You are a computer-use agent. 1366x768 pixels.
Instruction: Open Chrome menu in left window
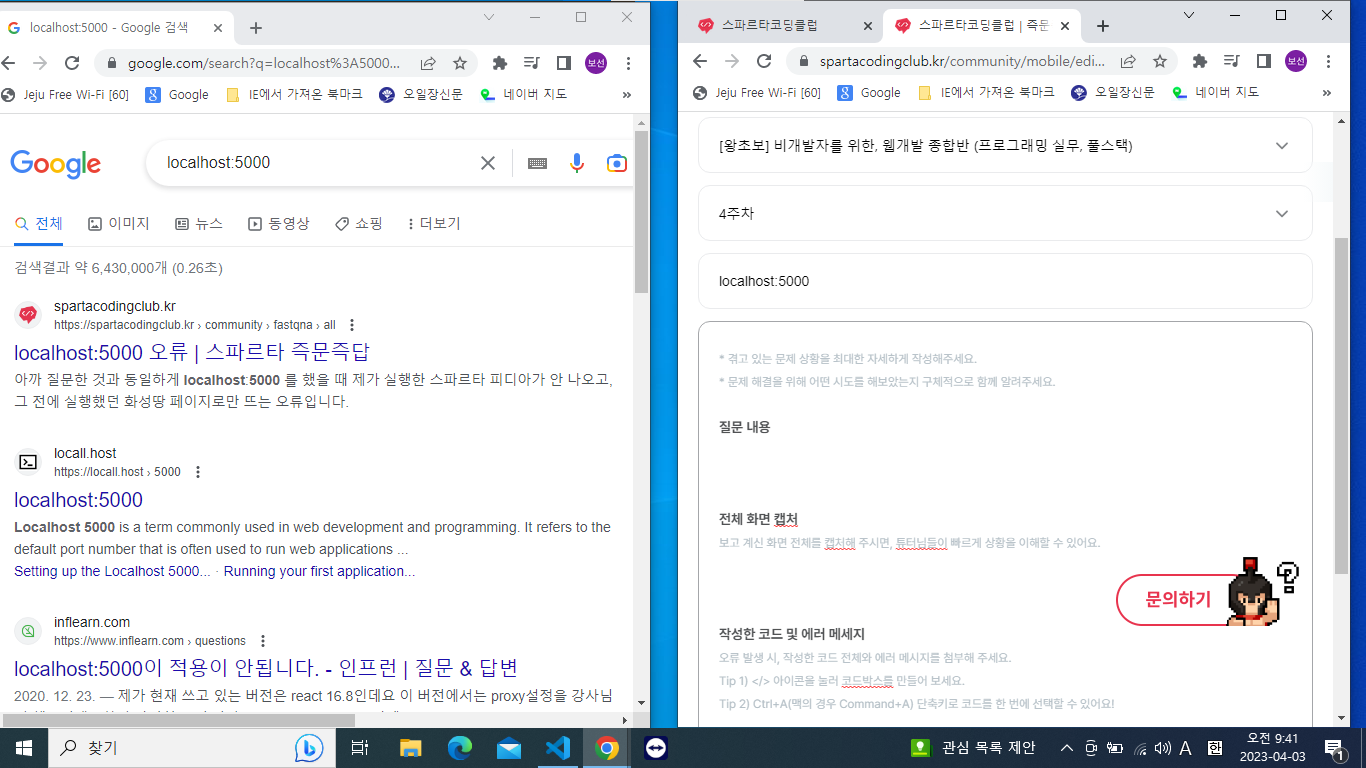tap(628, 63)
